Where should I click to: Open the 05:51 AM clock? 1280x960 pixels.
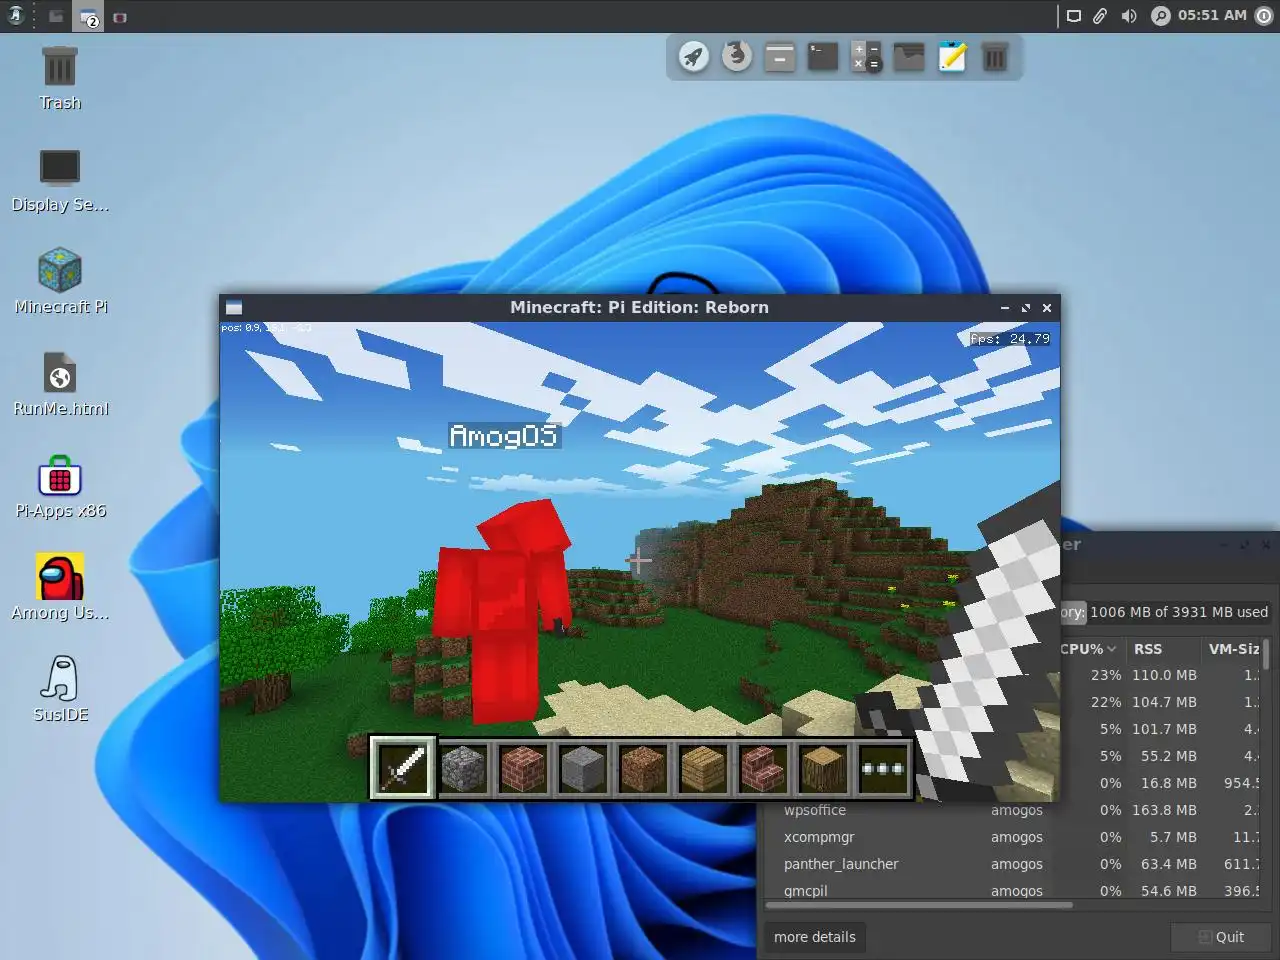pyautogui.click(x=1212, y=15)
